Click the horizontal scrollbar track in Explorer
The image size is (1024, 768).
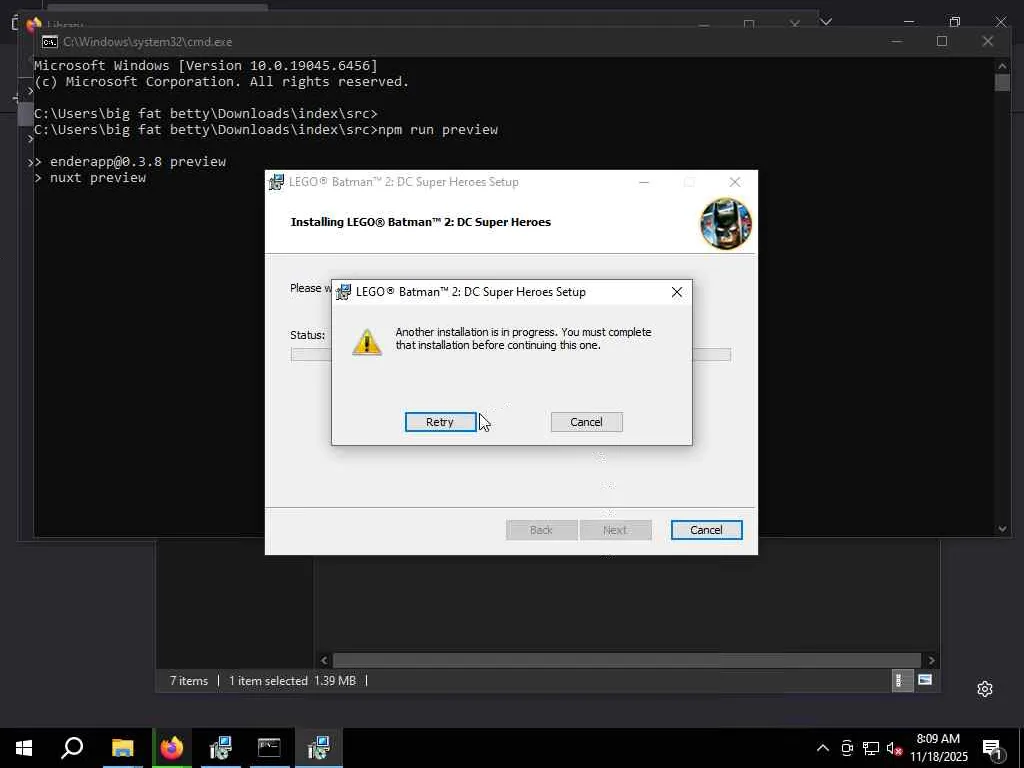tap(627, 660)
